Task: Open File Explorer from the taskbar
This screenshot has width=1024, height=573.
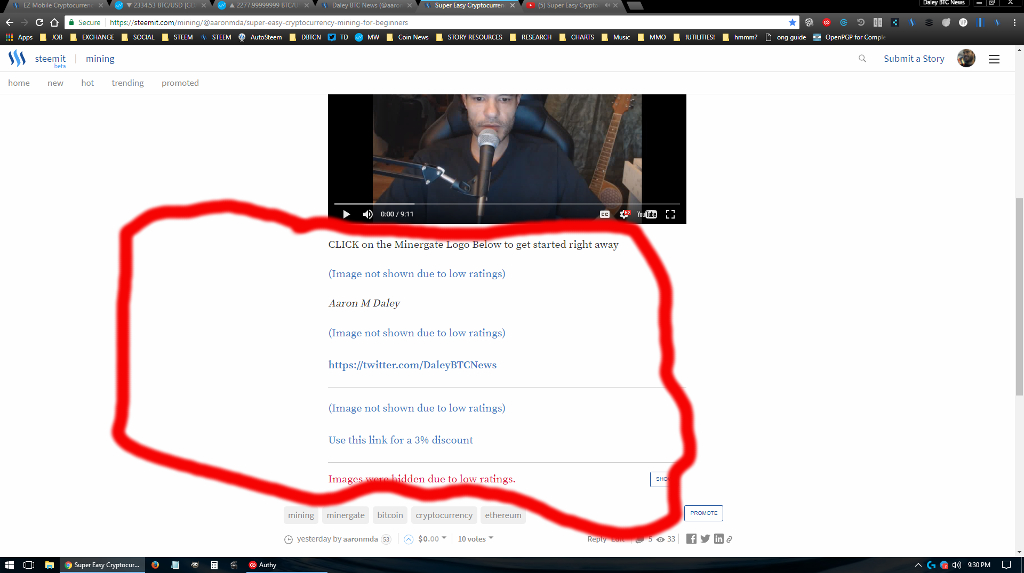Action: [49, 565]
